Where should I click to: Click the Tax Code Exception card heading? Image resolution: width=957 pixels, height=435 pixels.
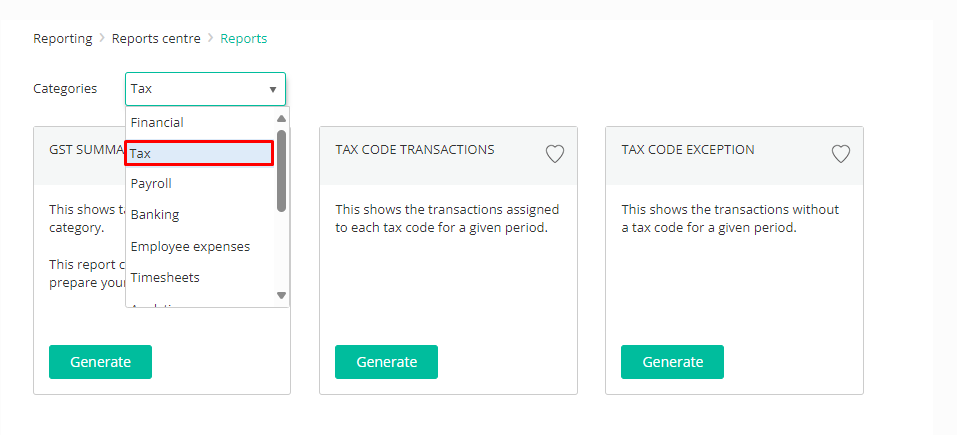688,149
